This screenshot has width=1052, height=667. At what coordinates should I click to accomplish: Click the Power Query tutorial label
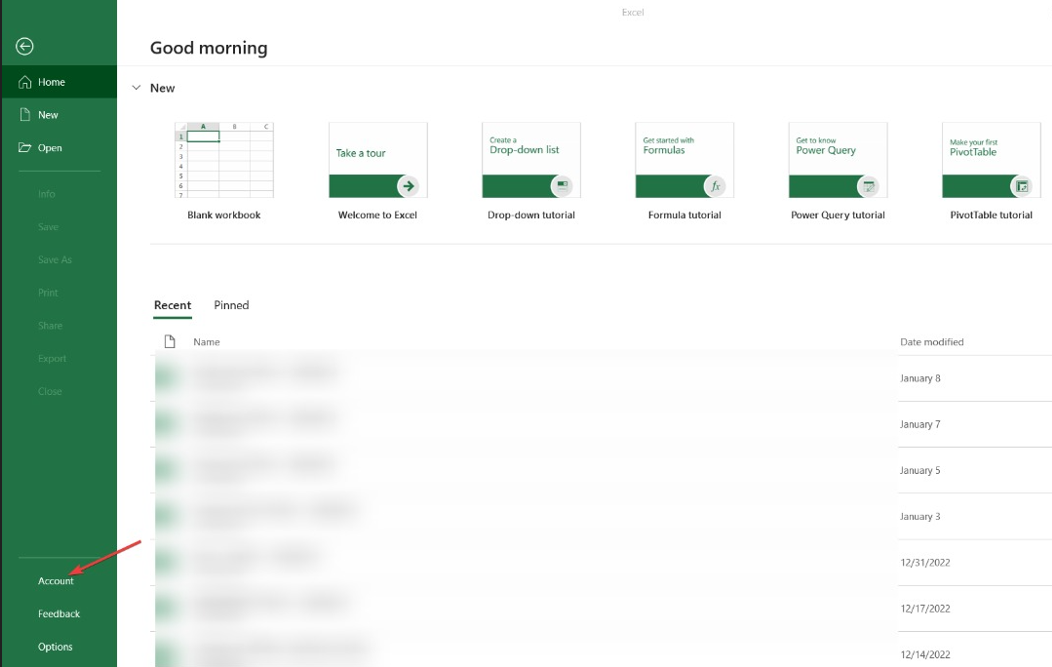pyautogui.click(x=838, y=215)
